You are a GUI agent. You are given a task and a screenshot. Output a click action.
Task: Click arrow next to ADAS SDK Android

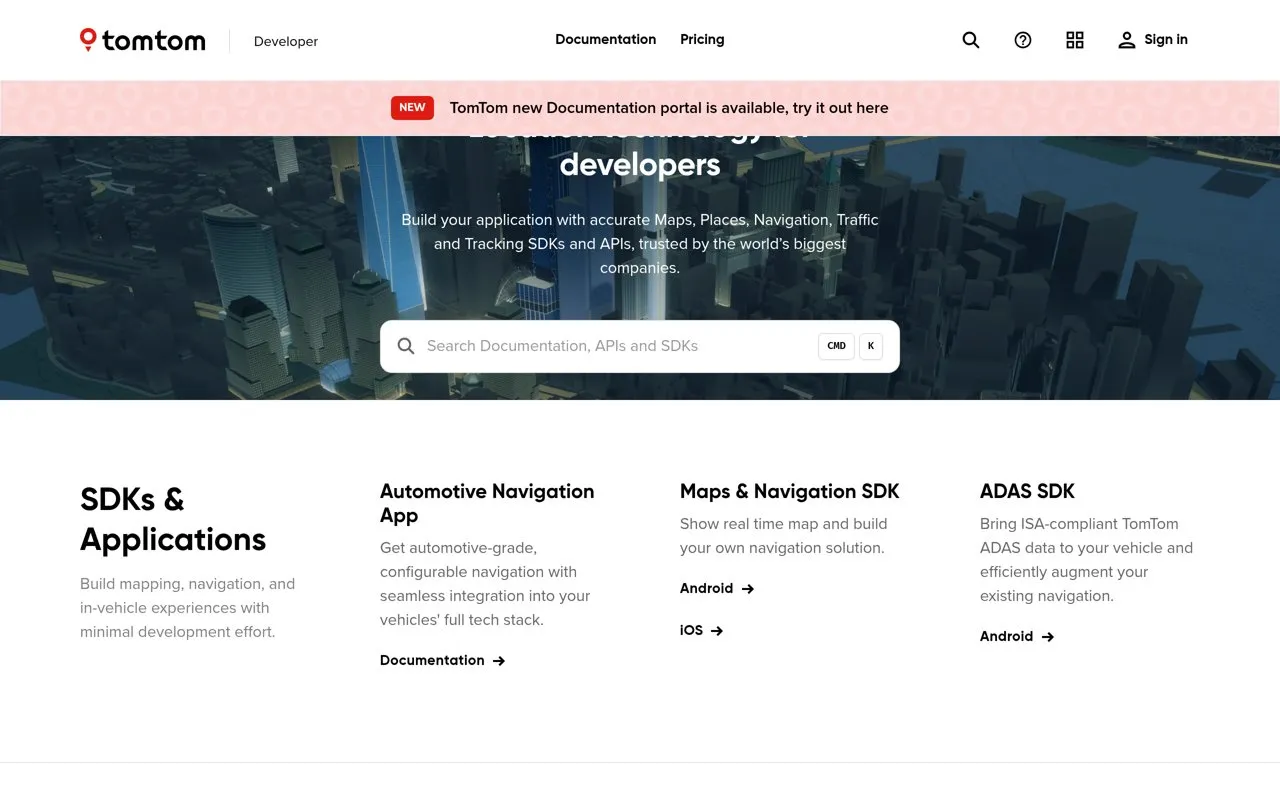tap(1048, 637)
